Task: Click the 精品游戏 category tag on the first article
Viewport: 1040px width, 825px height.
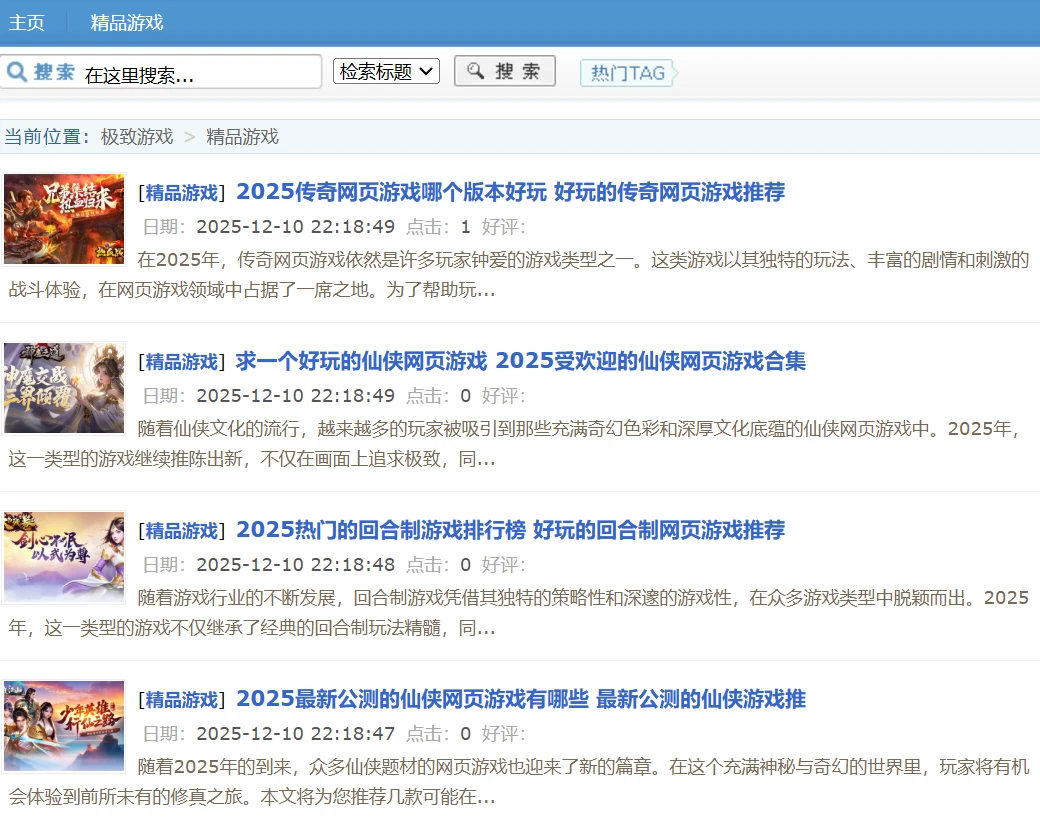Action: coord(180,193)
